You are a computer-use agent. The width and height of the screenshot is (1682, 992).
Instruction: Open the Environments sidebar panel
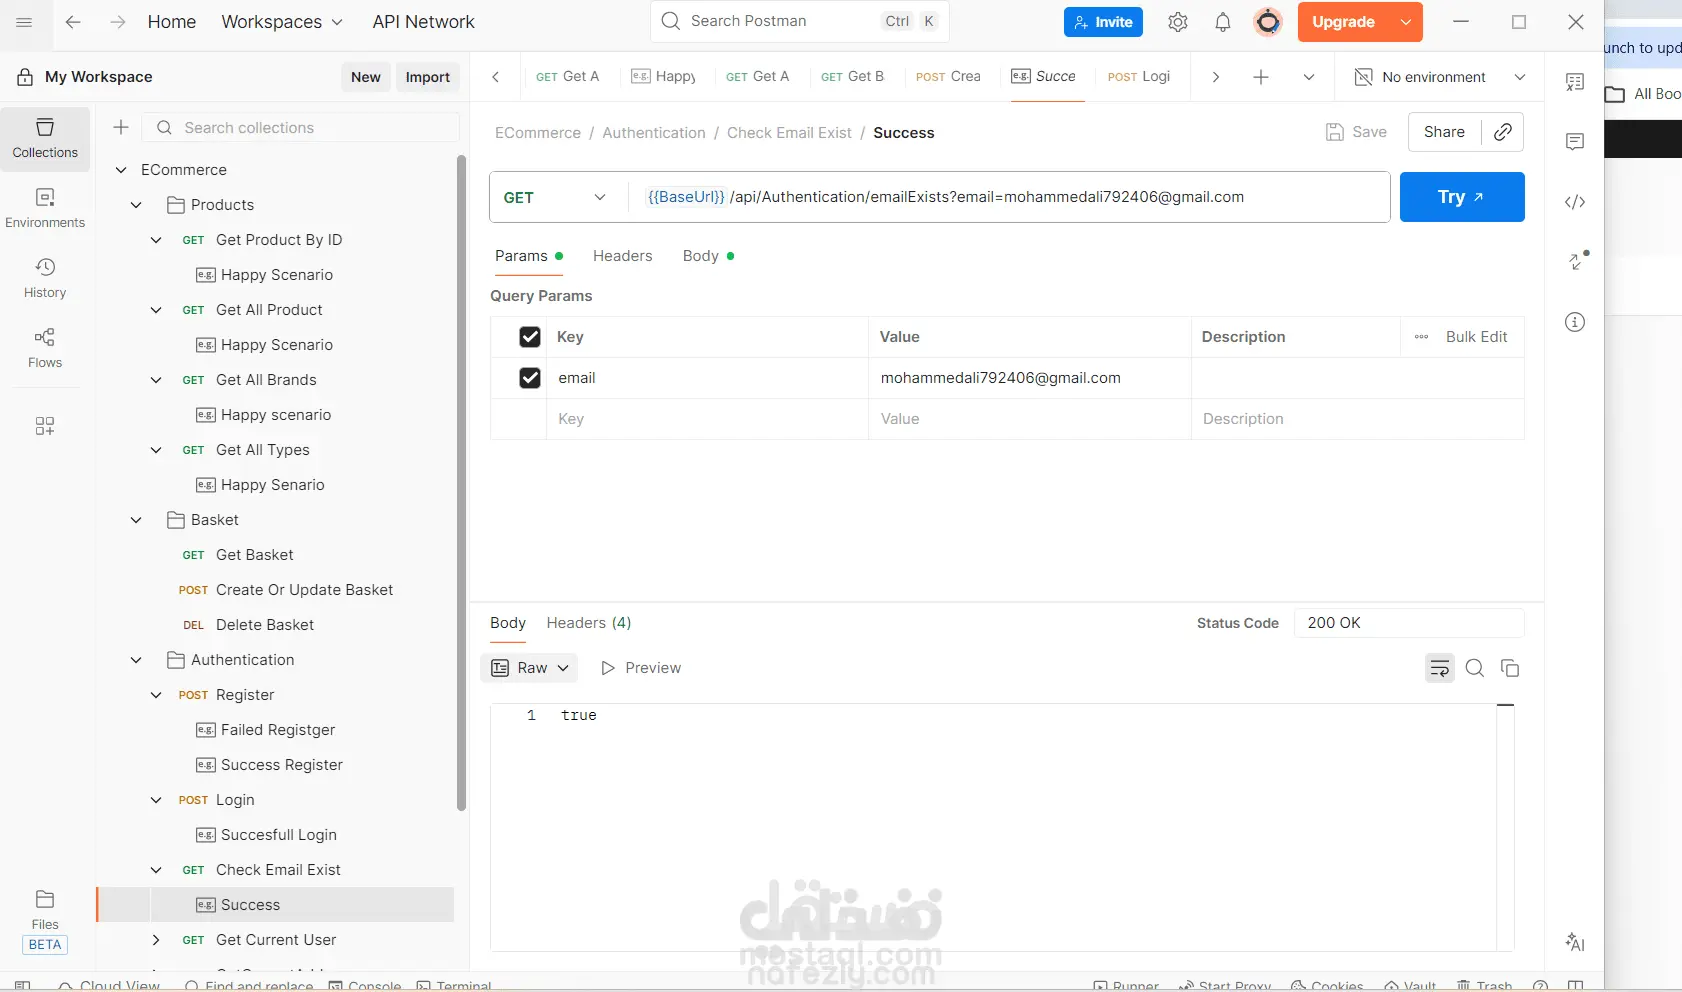click(45, 208)
